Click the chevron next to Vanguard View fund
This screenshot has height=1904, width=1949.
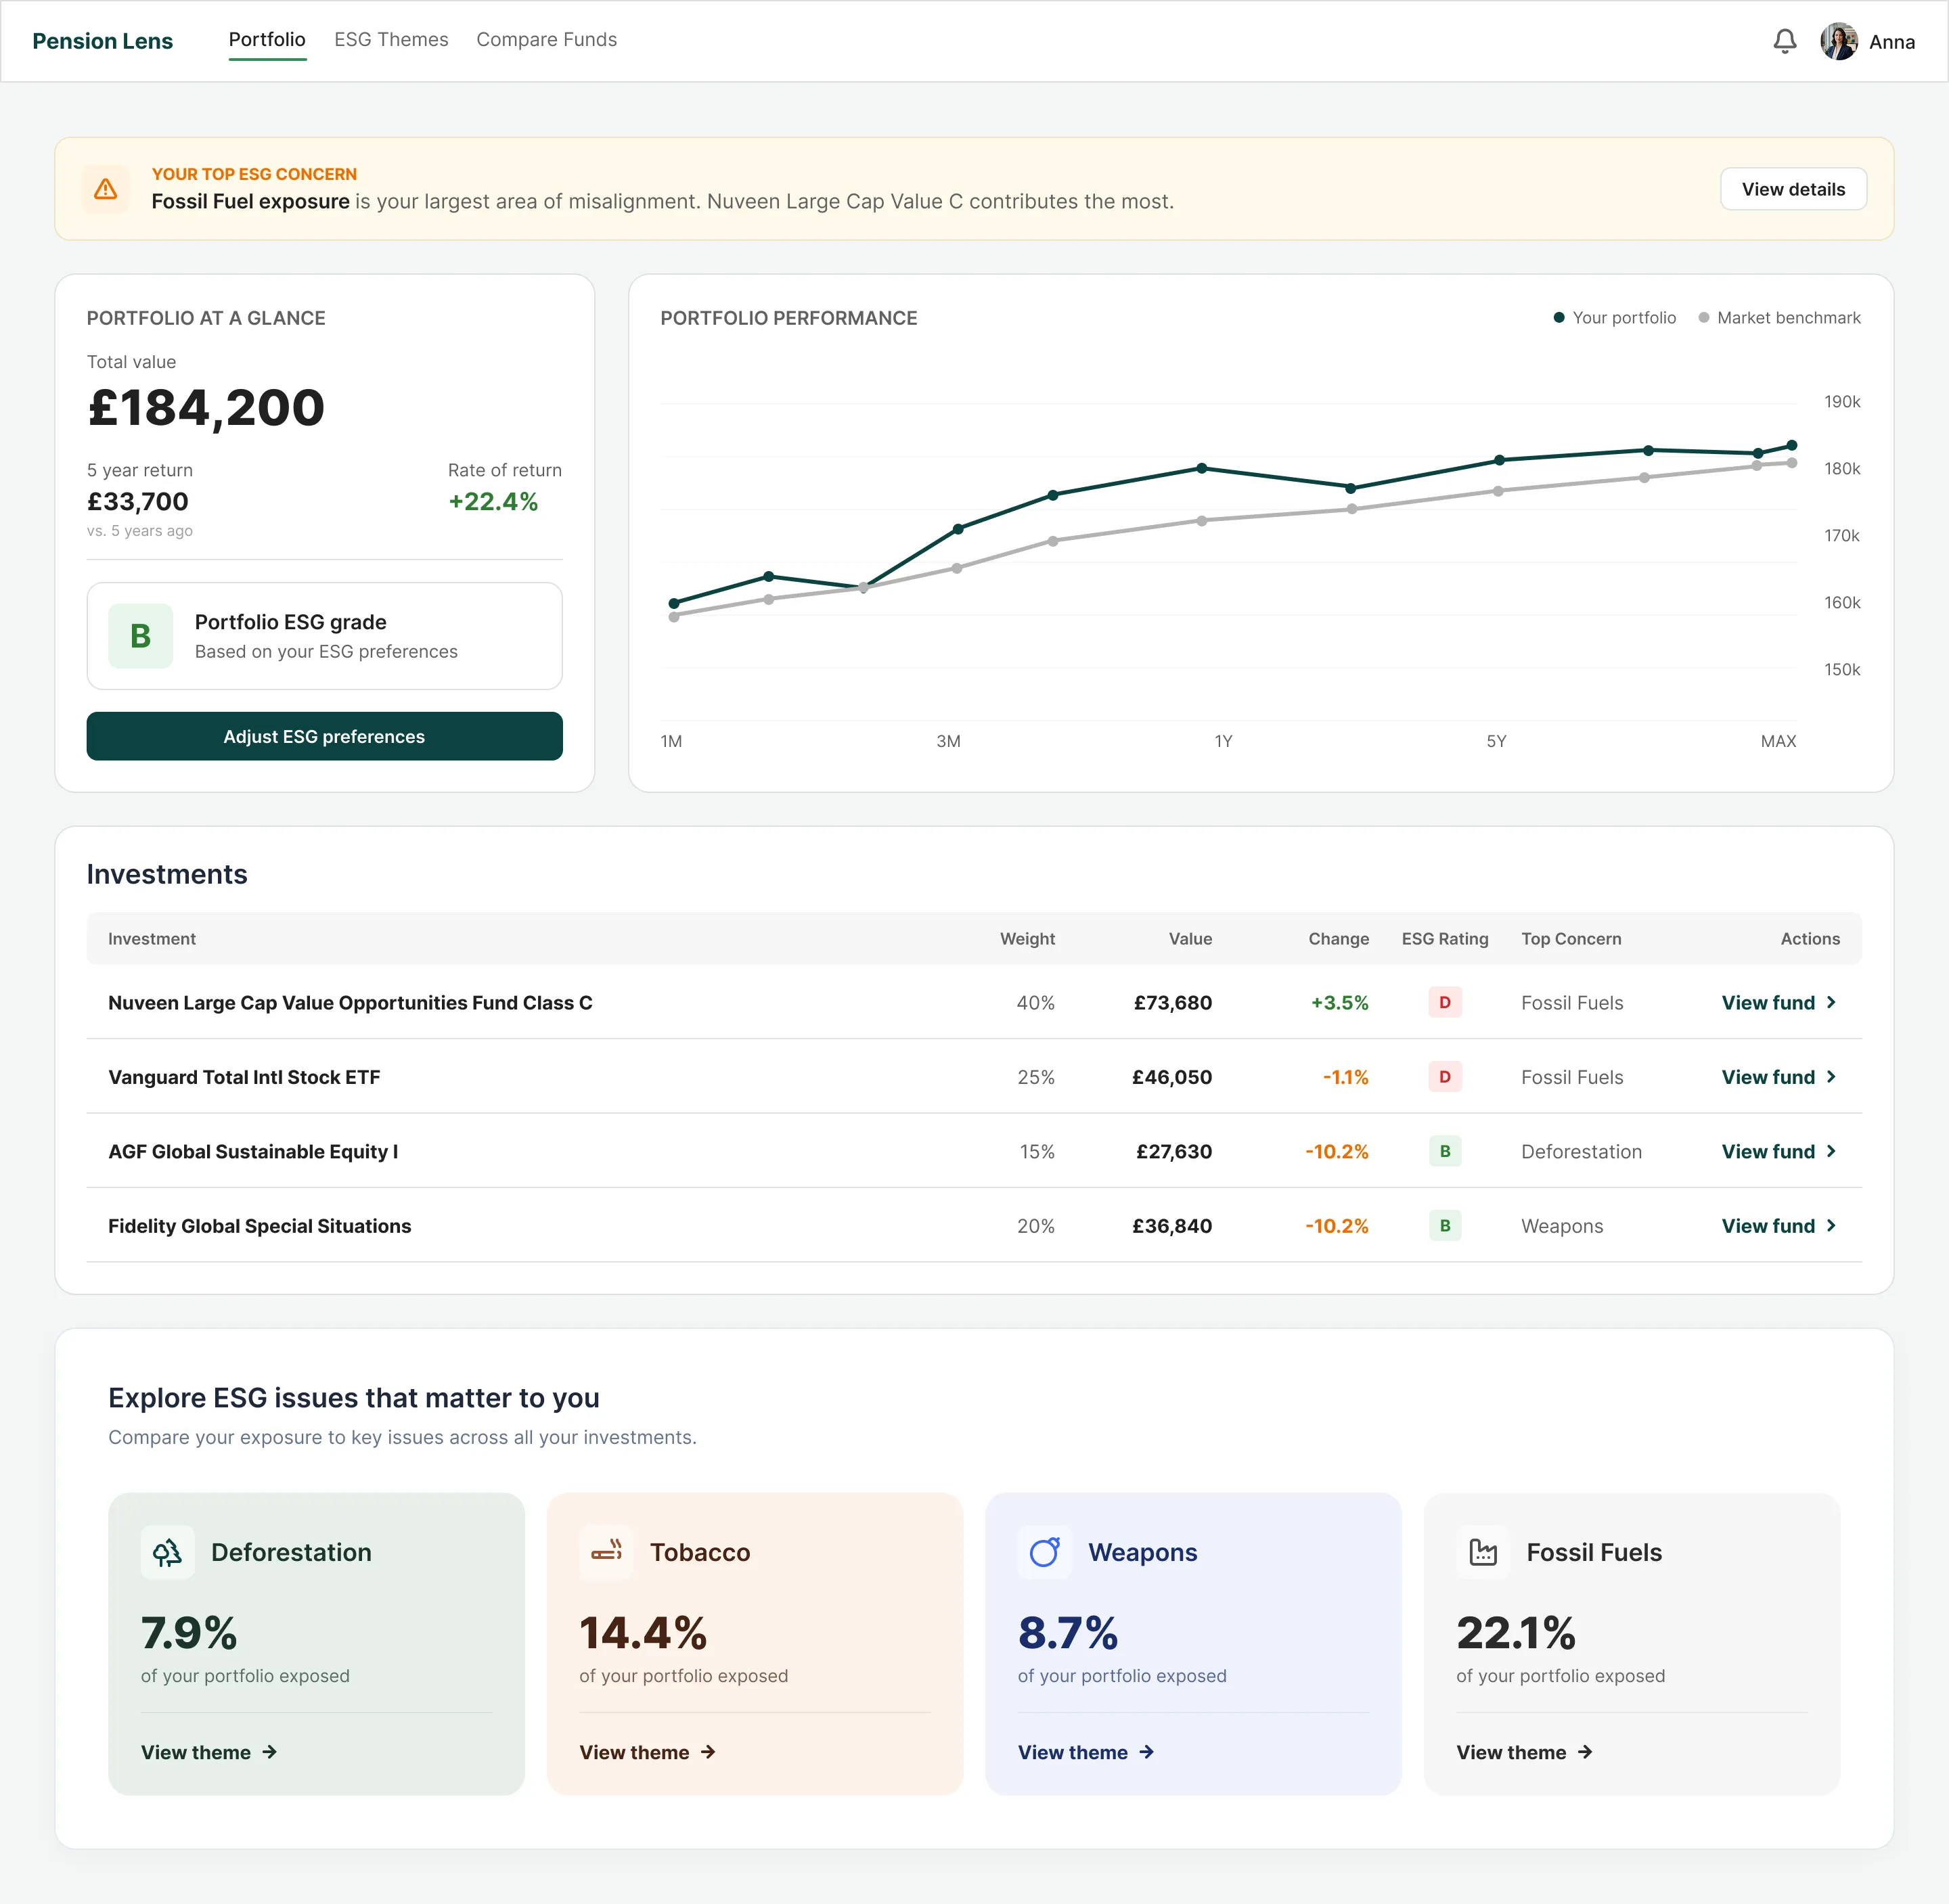point(1831,1077)
